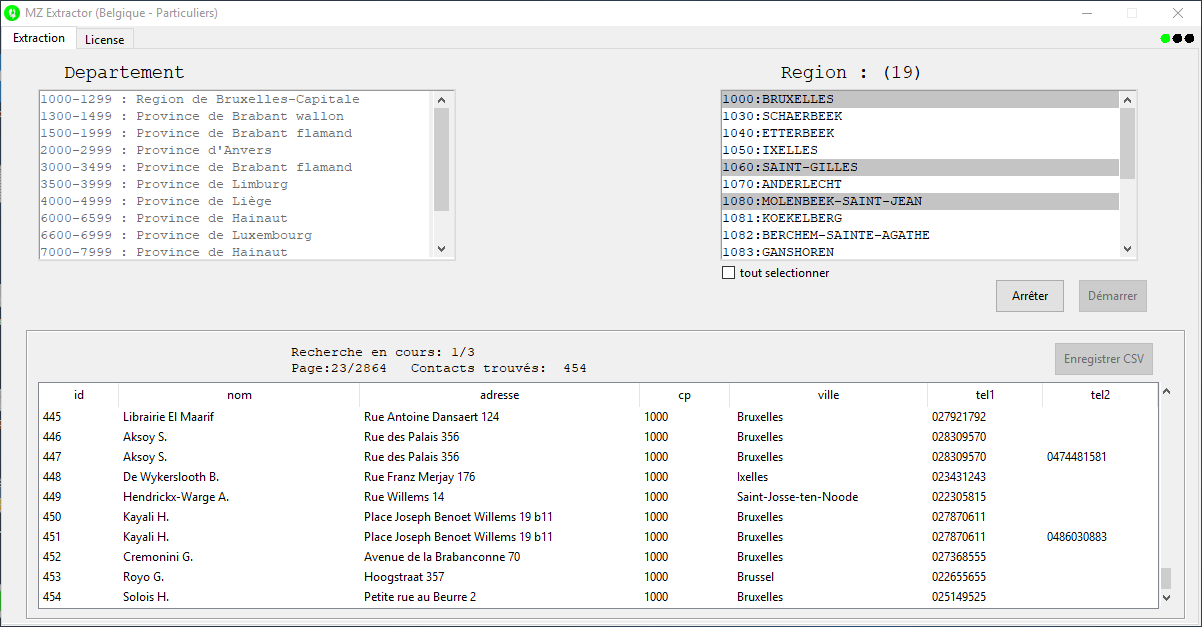Image resolution: width=1202 pixels, height=627 pixels.
Task: Click the Arrêter button
Action: (x=1030, y=296)
